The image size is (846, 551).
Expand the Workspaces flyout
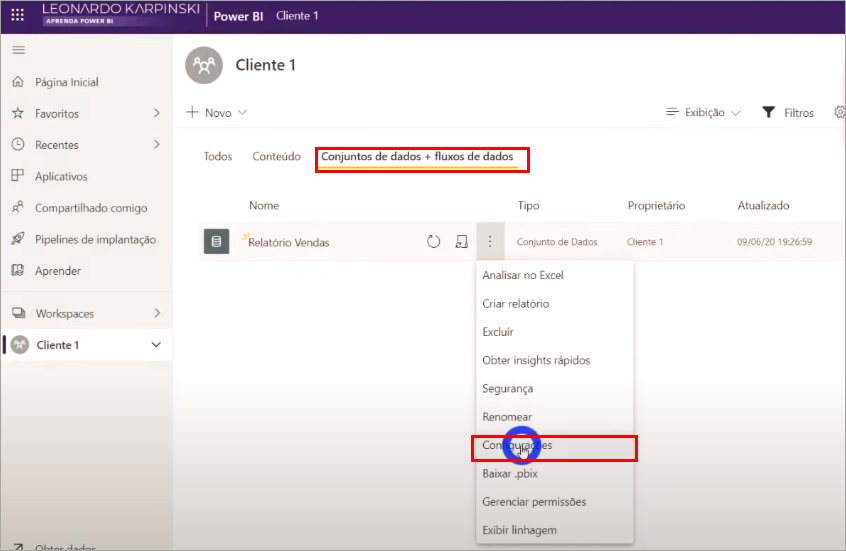click(156, 313)
